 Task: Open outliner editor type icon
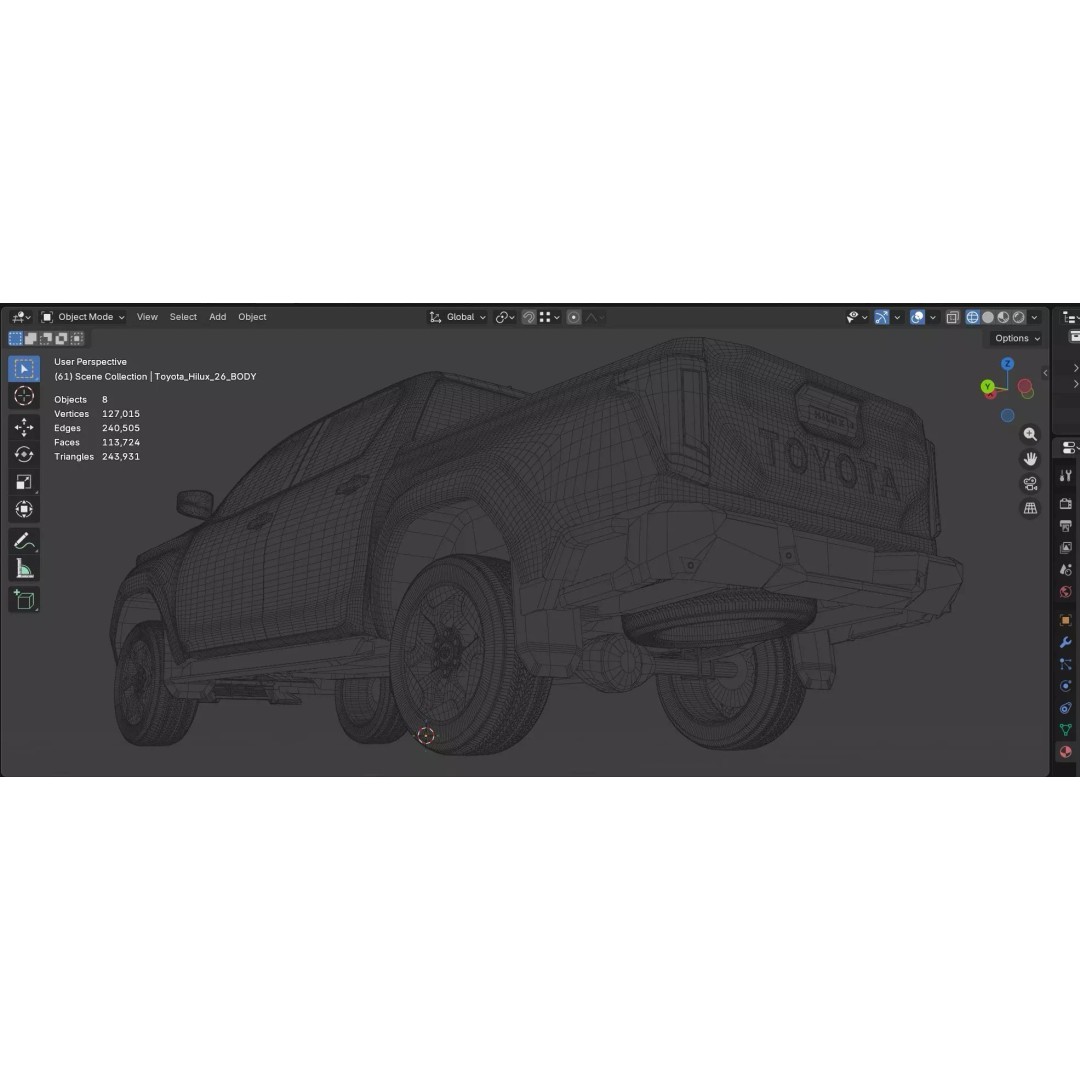click(x=1070, y=318)
